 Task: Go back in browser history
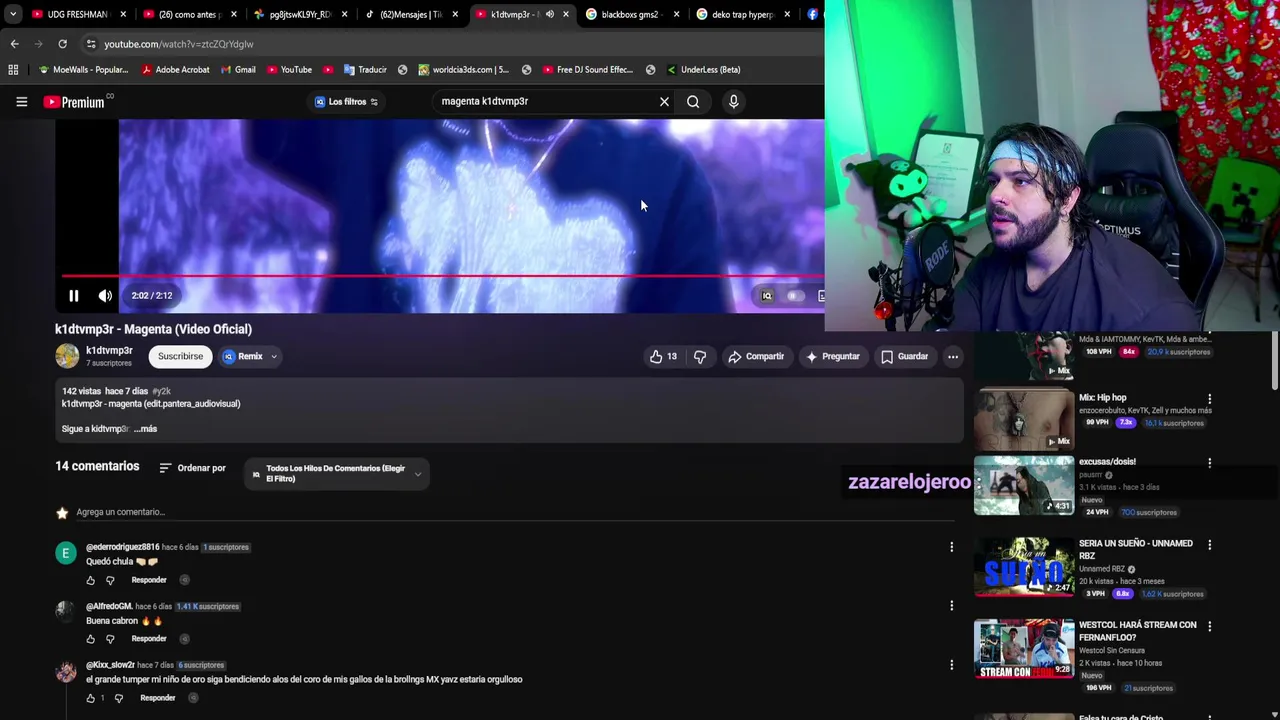[x=14, y=44]
